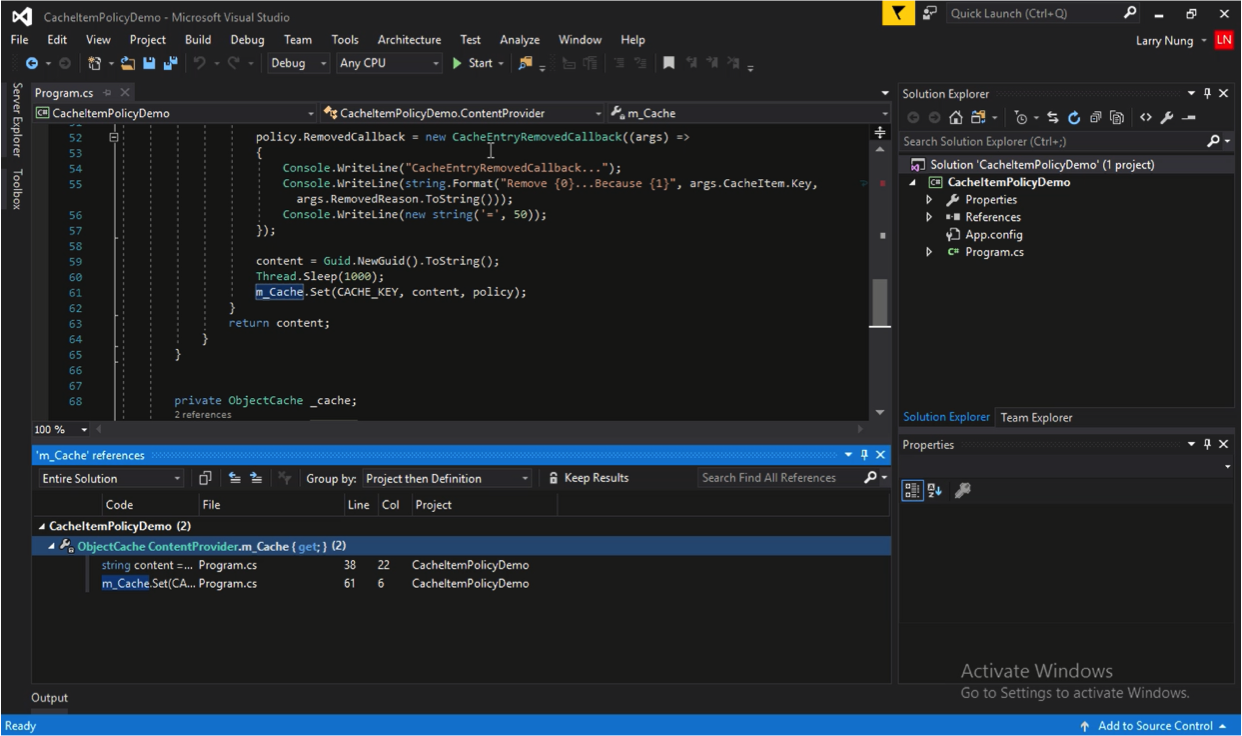
Task: Open the File menu
Action: [x=19, y=40]
